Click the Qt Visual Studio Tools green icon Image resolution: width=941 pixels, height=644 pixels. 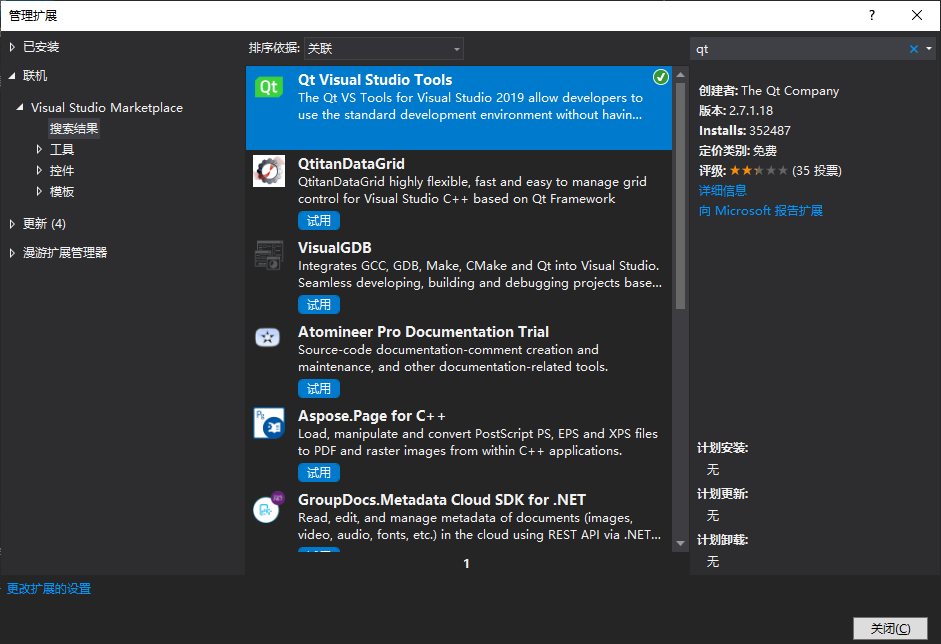click(x=268, y=88)
